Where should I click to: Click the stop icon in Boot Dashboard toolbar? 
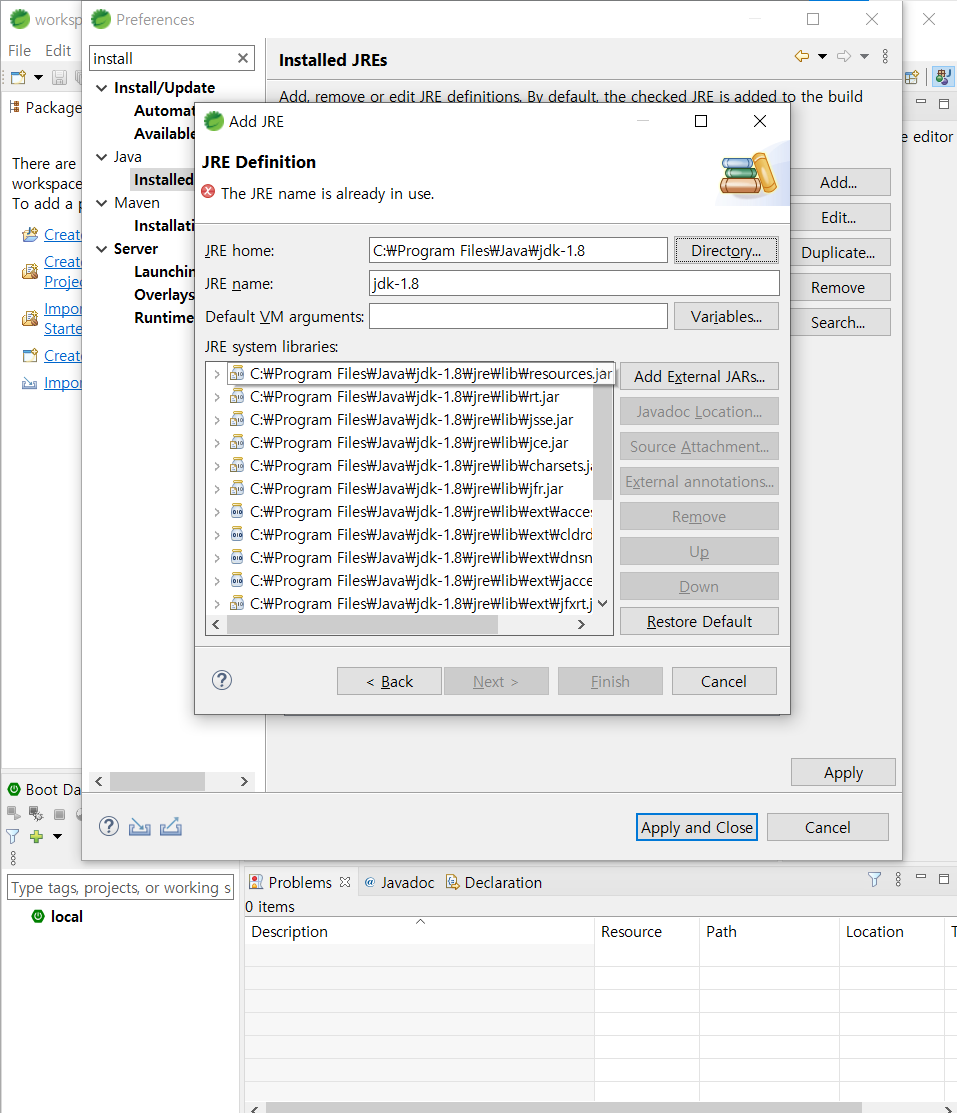click(60, 814)
